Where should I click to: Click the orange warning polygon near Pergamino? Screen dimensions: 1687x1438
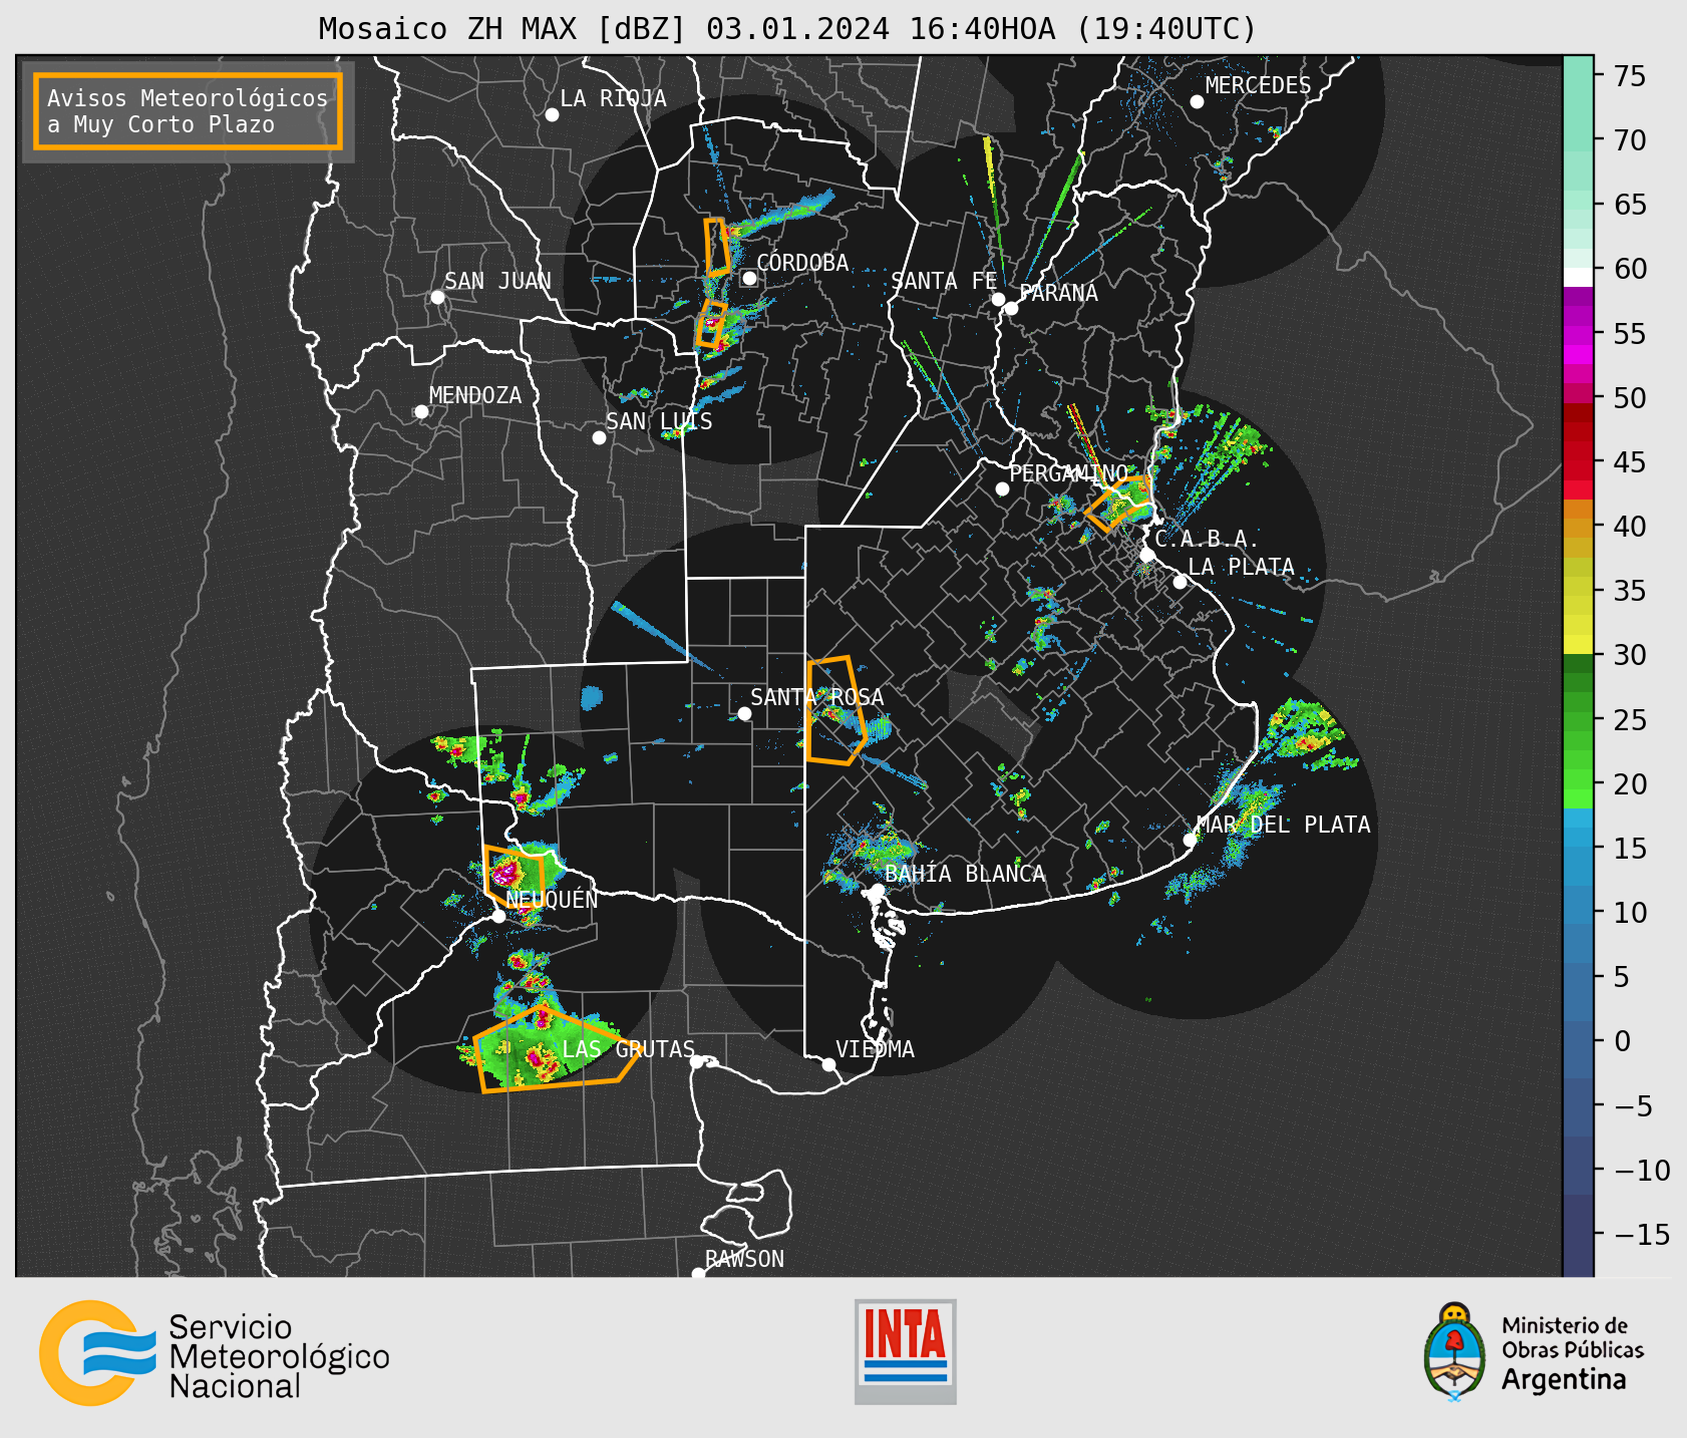pyautogui.click(x=1120, y=504)
